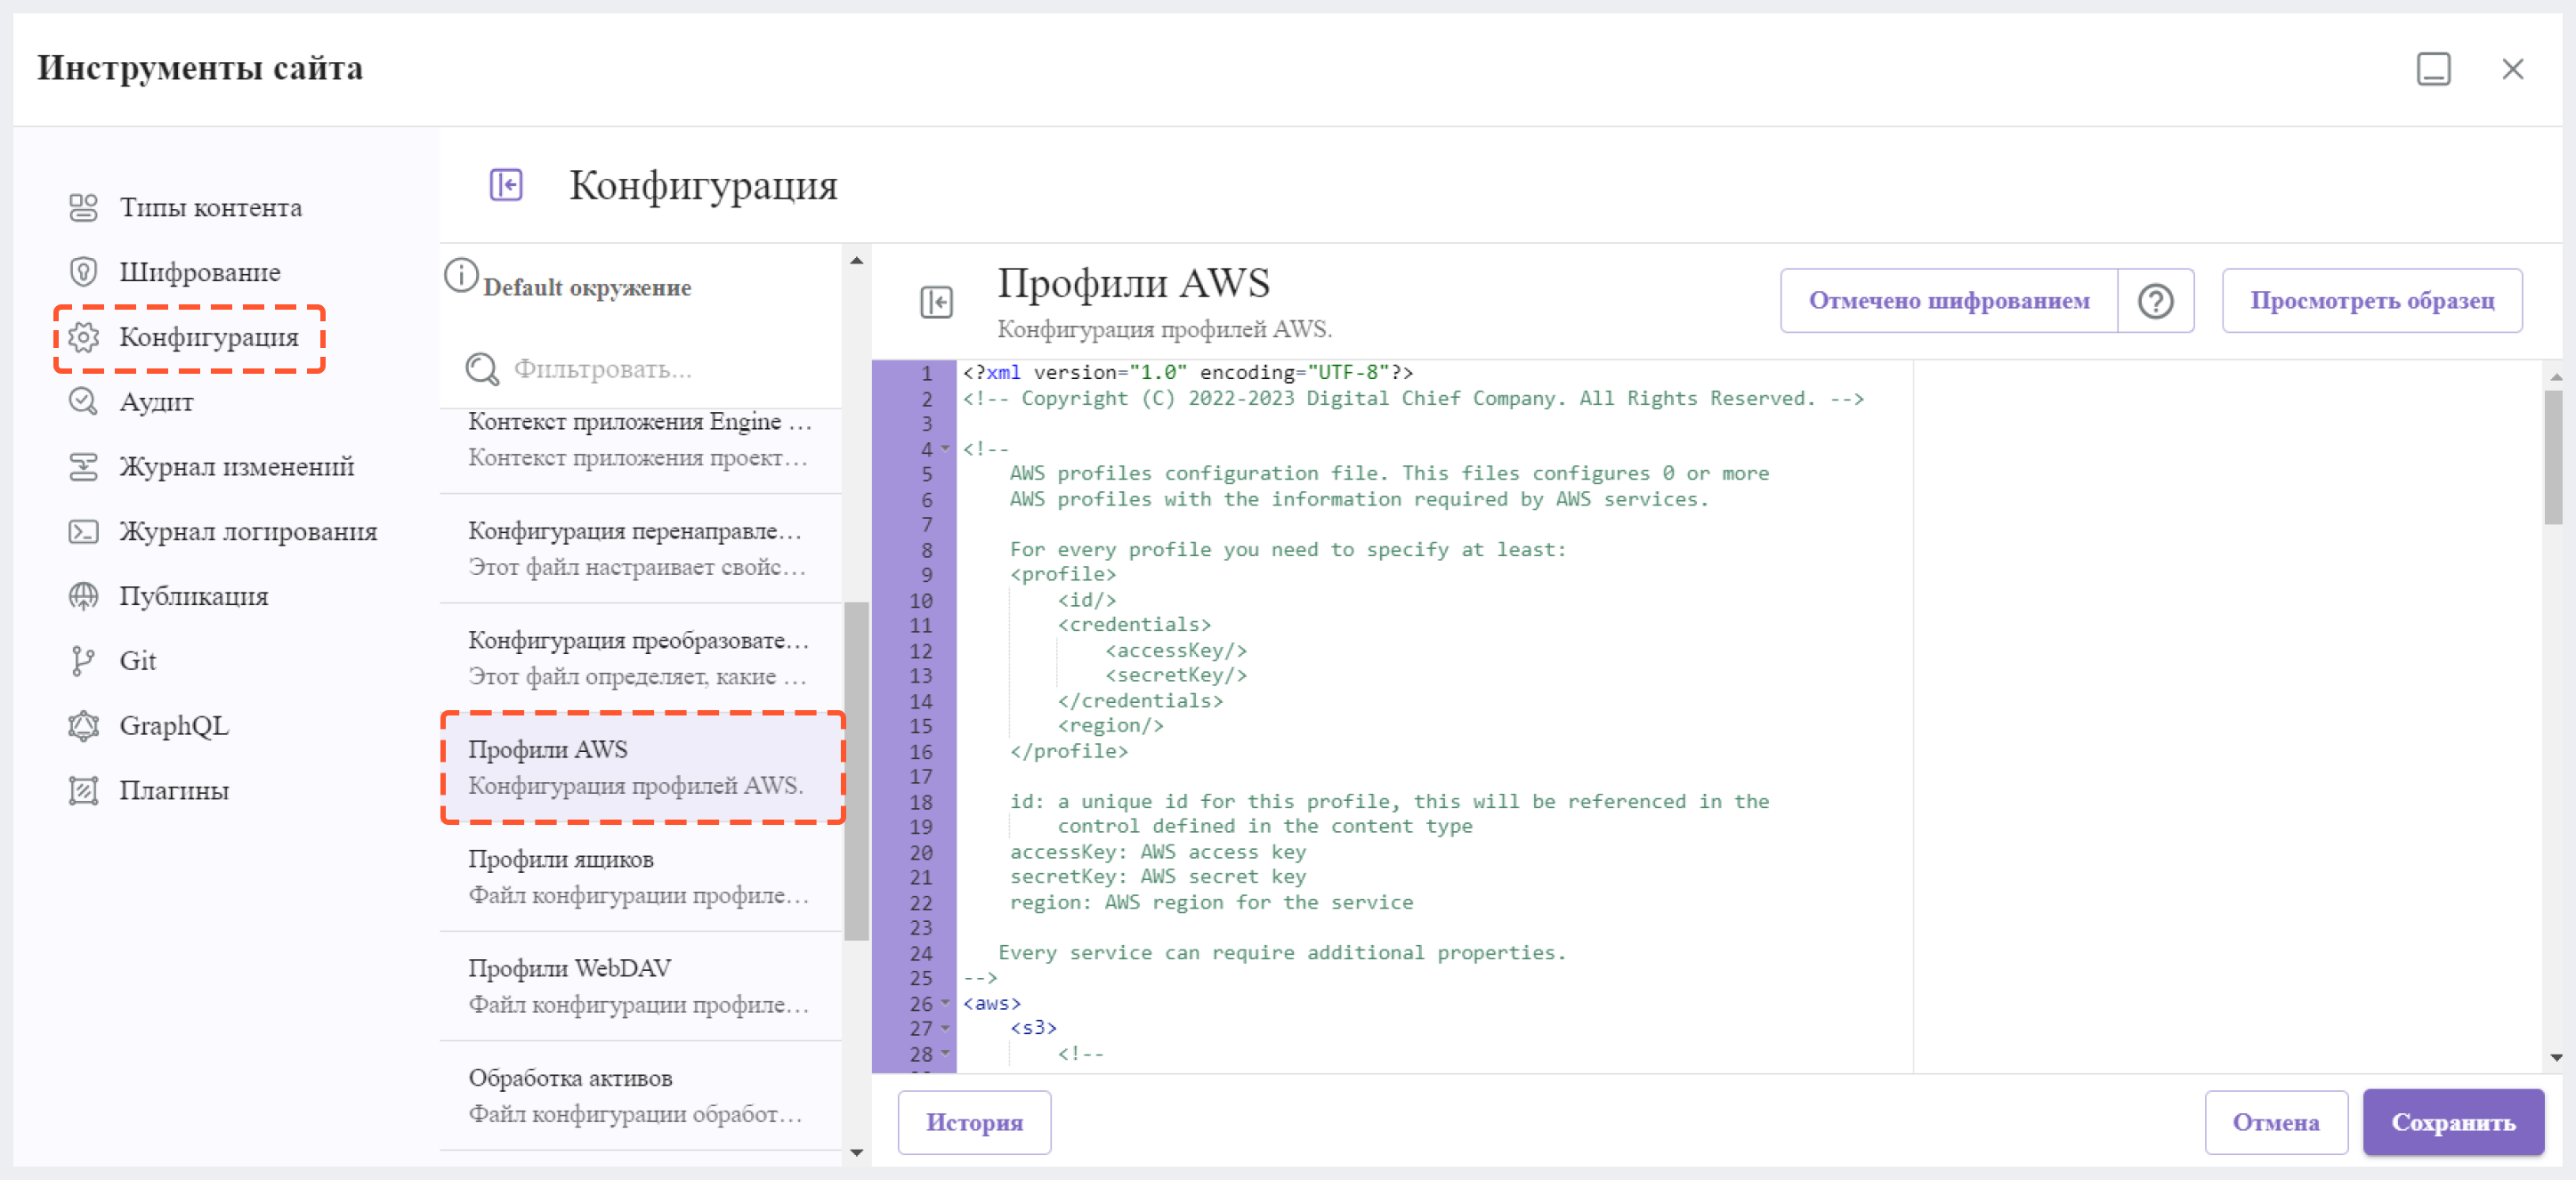Viewport: 2576px width, 1180px height.
Task: Click the Плагины icon
Action: tap(83, 791)
